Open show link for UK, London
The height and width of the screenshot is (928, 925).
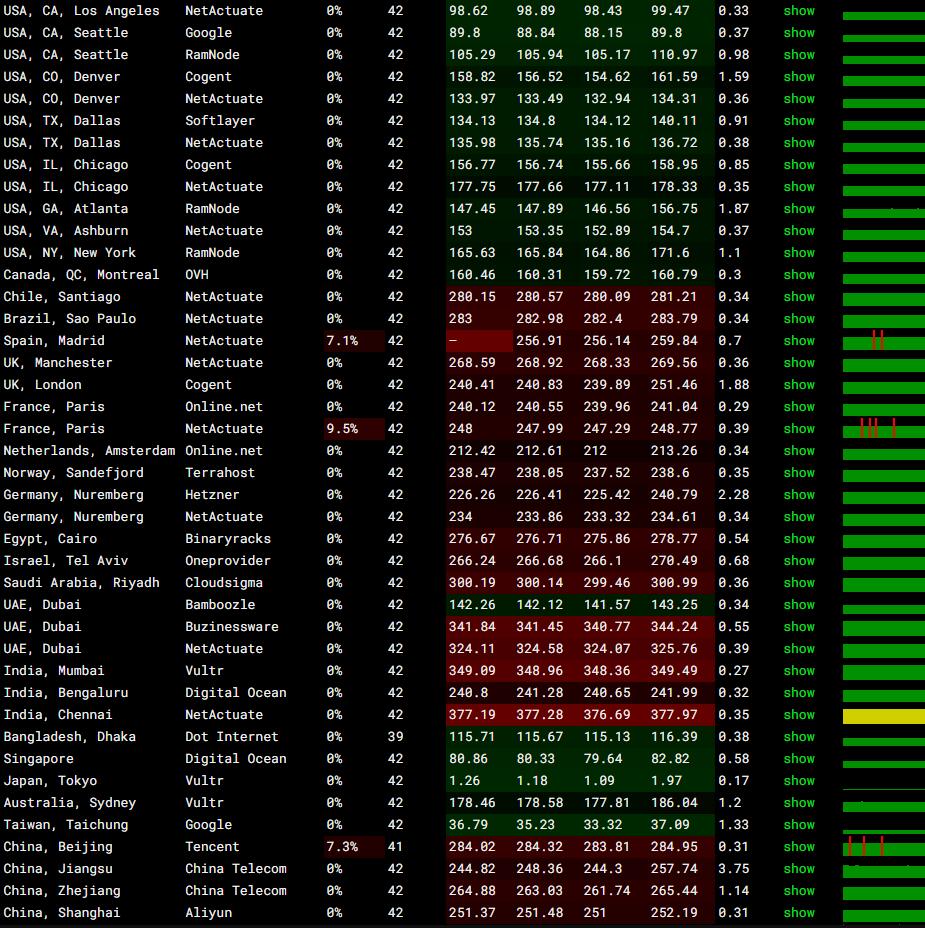[x=799, y=385]
